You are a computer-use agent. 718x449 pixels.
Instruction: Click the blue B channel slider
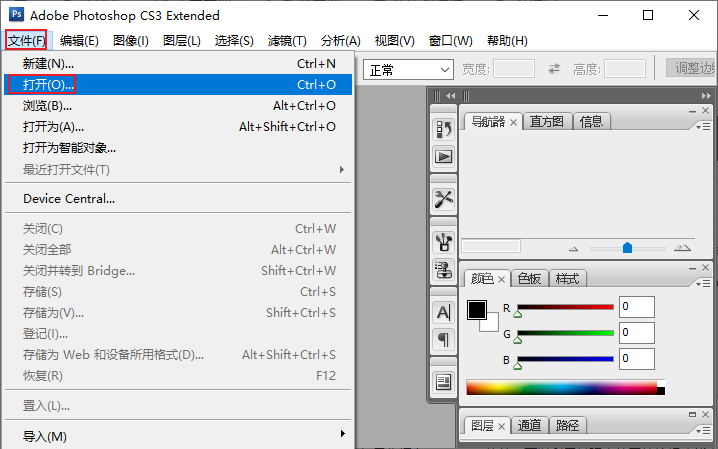pos(566,359)
